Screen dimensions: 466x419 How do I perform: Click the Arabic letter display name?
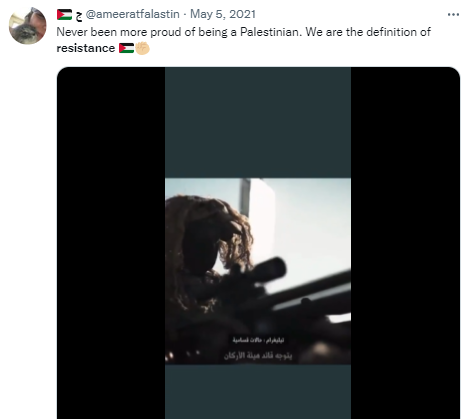[79, 15]
